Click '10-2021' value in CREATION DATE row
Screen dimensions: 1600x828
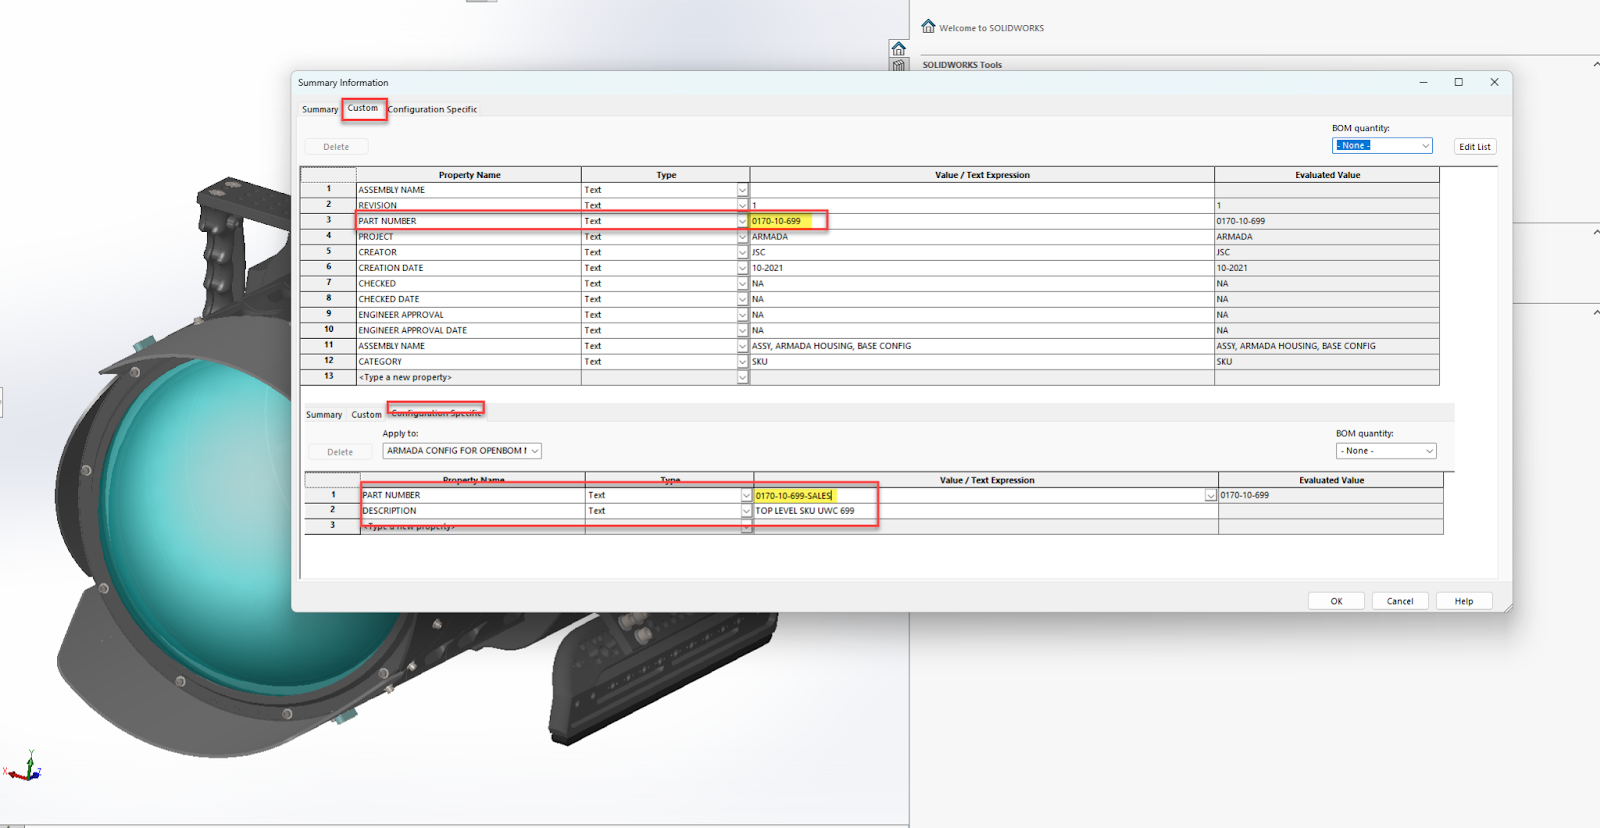pos(982,268)
